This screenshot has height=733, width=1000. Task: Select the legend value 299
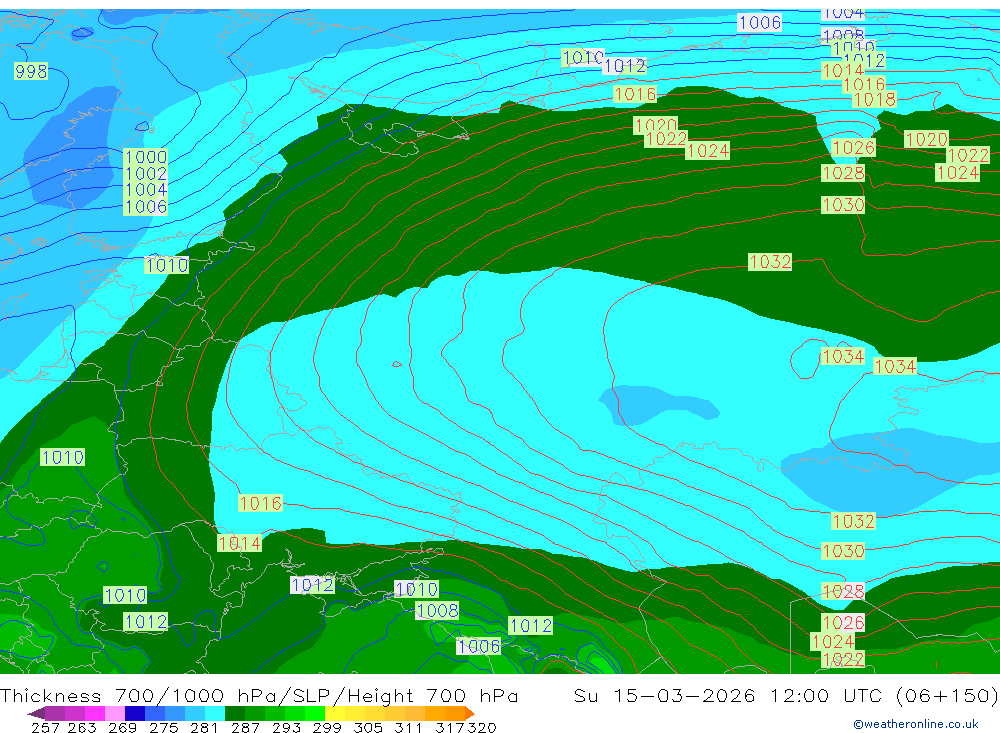(x=327, y=727)
